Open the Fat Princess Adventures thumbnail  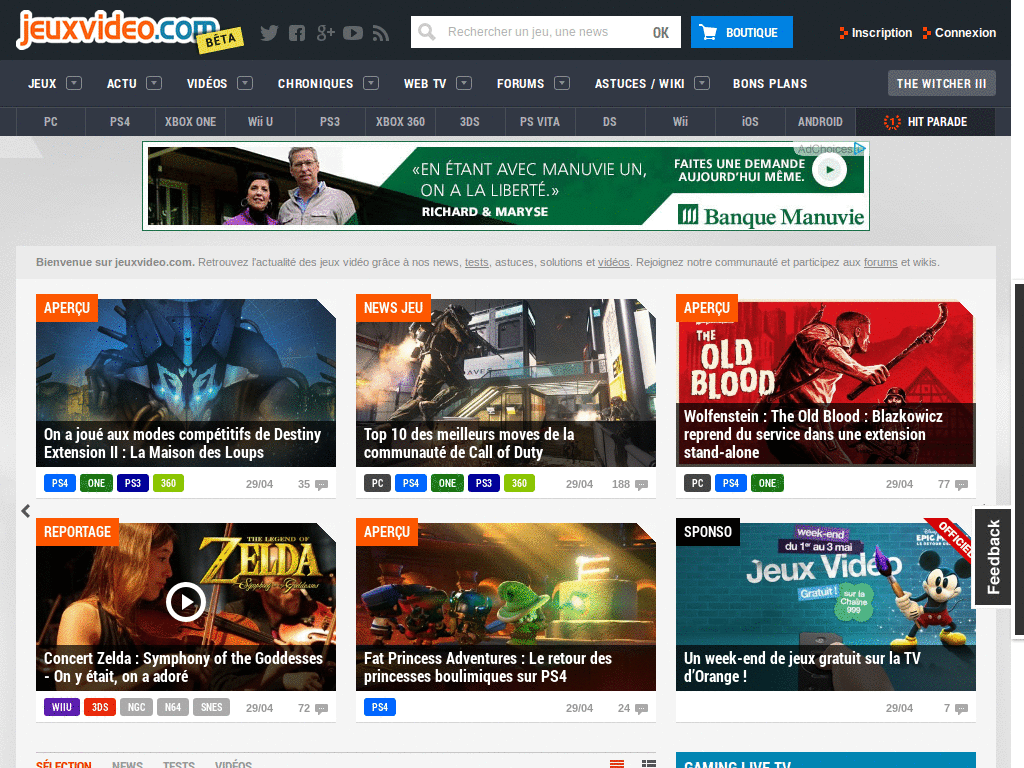point(505,607)
